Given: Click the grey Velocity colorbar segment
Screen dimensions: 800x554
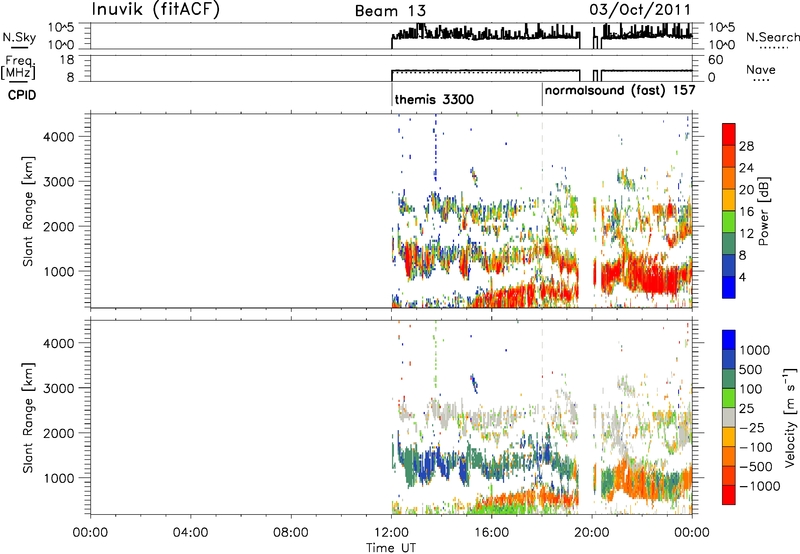Looking at the screenshot, I should [729, 418].
